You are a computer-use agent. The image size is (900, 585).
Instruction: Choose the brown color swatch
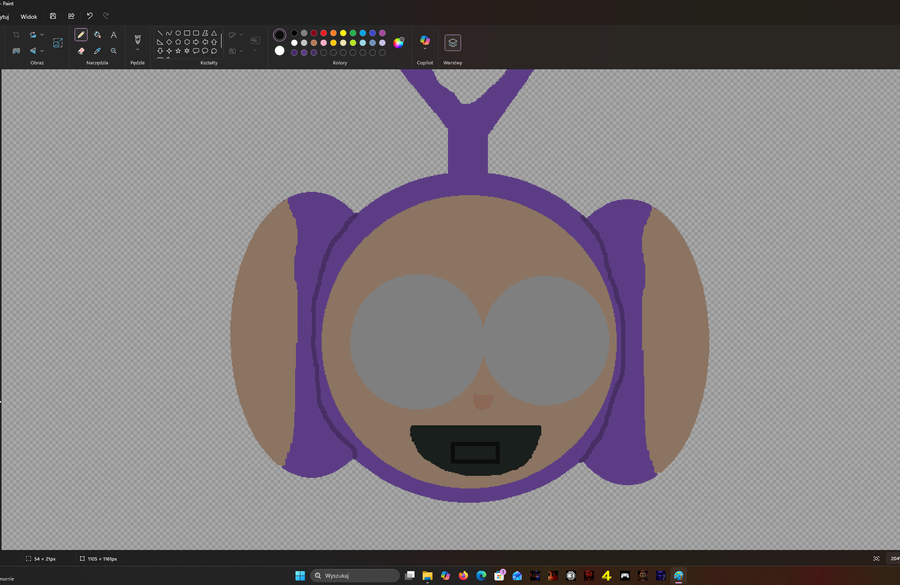tap(313, 42)
